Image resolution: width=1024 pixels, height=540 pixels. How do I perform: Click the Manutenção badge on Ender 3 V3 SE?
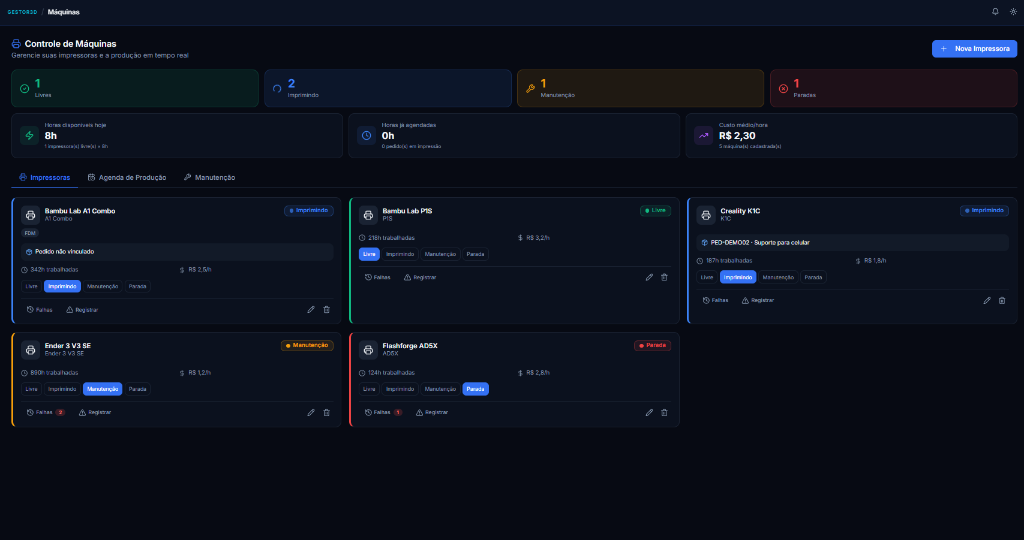[x=307, y=345]
